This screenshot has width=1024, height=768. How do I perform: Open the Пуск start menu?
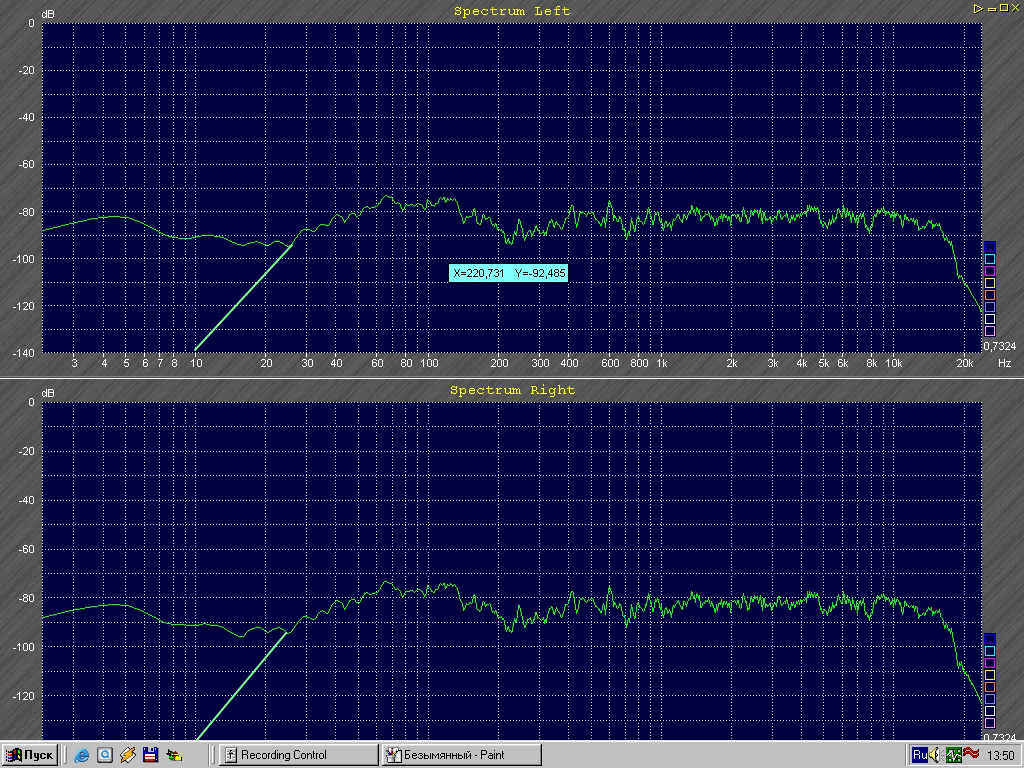pyautogui.click(x=30, y=754)
